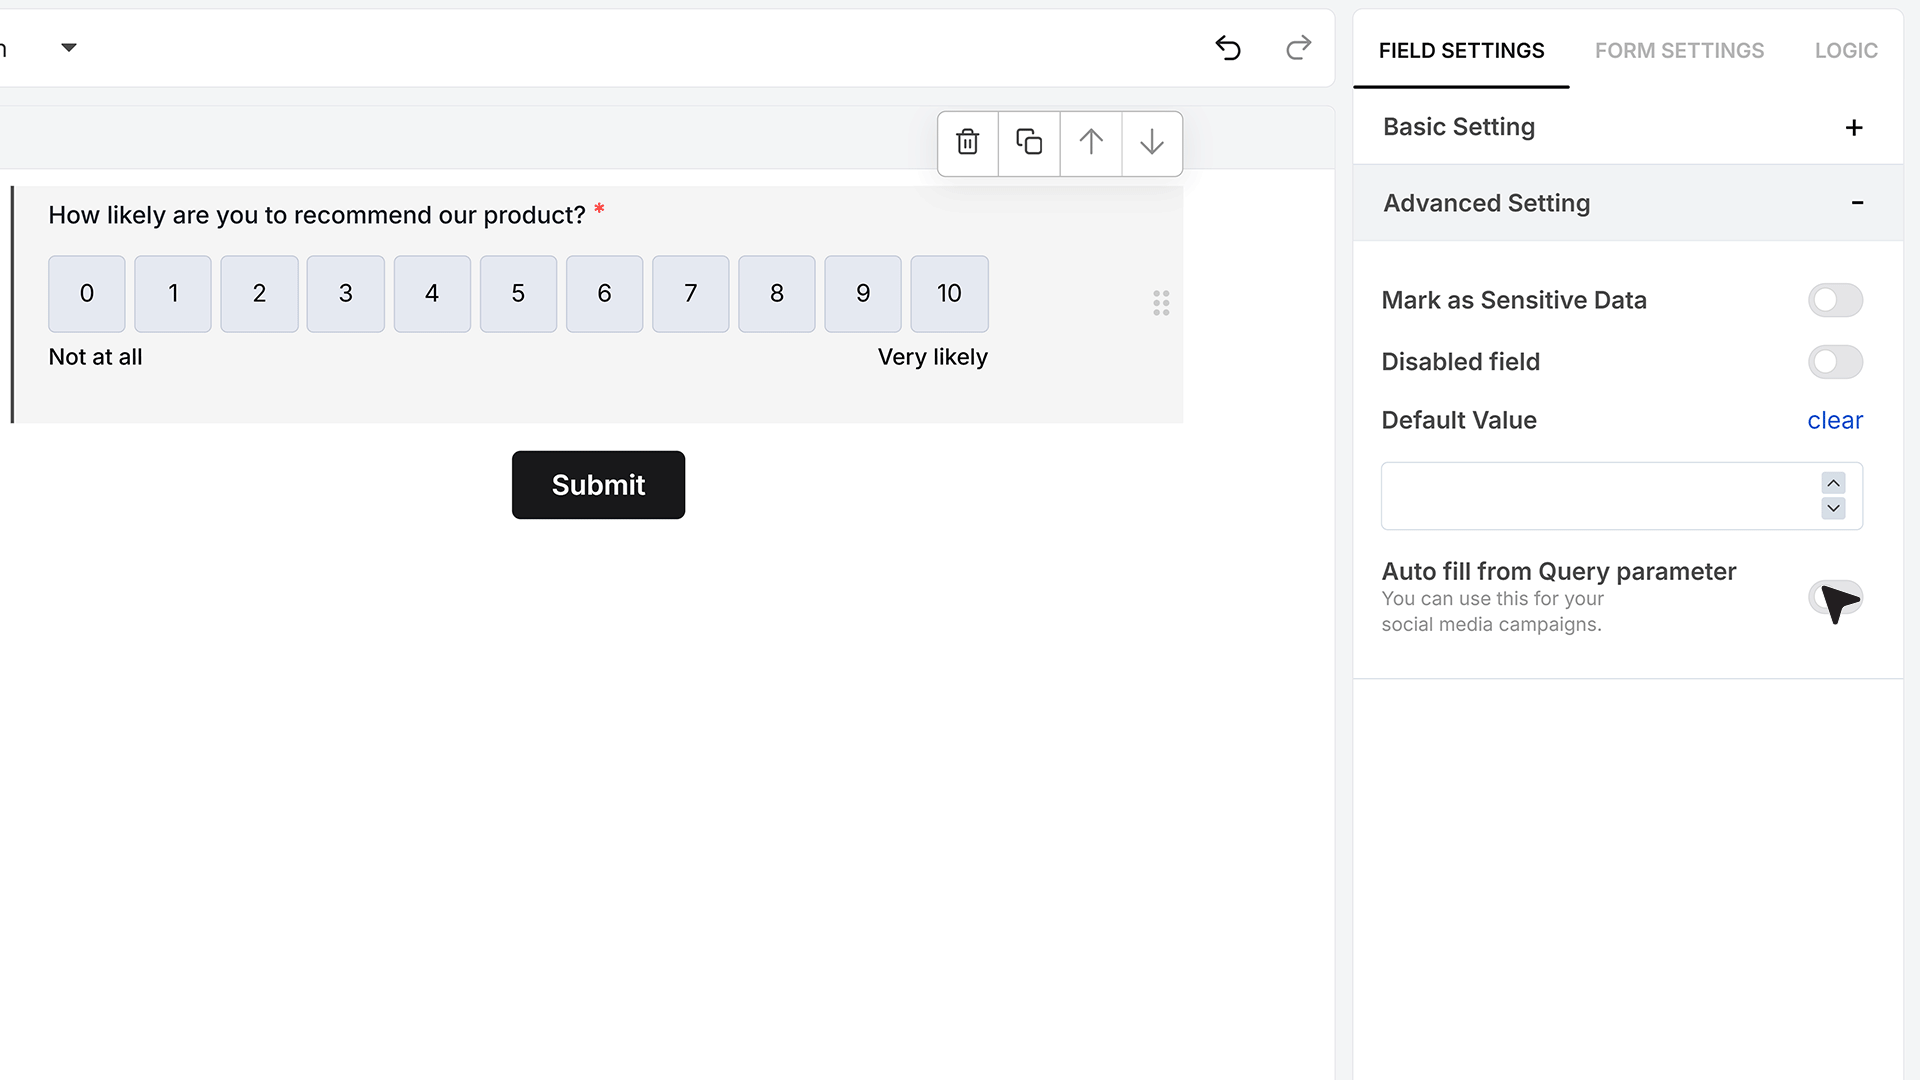Image resolution: width=1920 pixels, height=1080 pixels.
Task: Click the Submit button
Action: pos(598,485)
